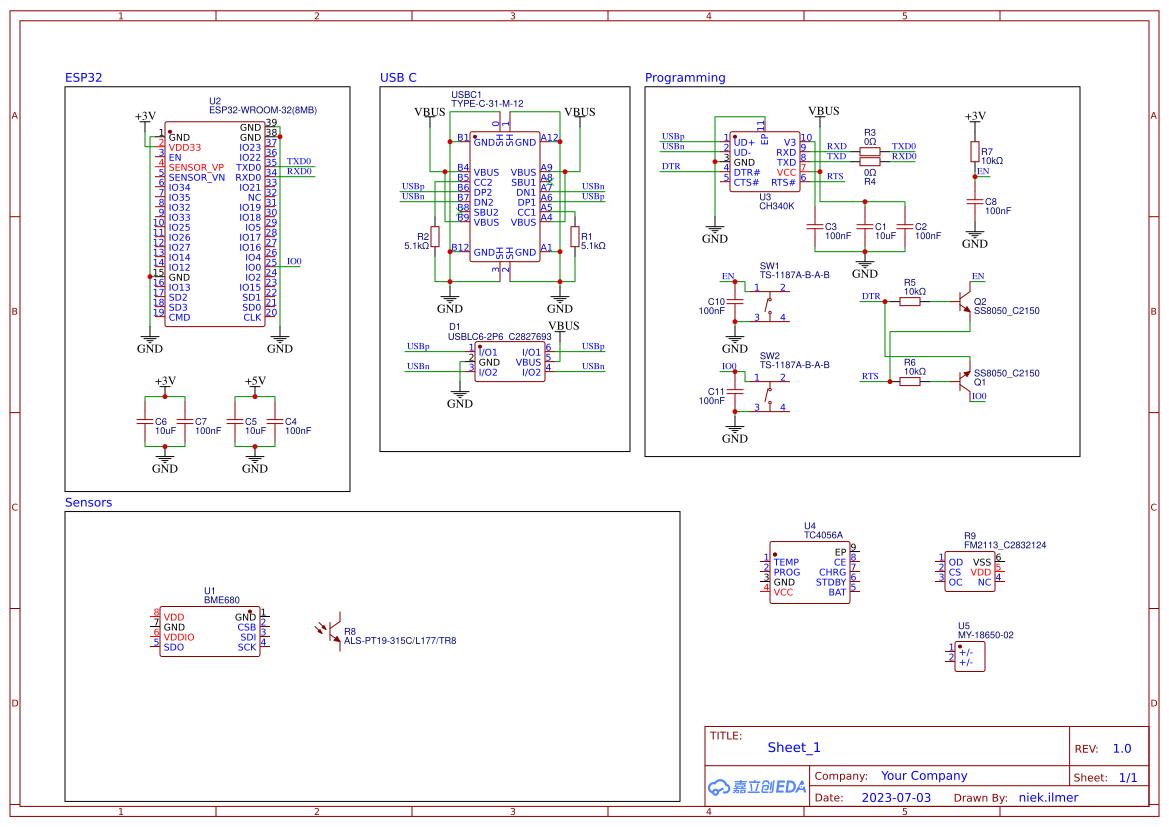Select the TC4056A charger chip U4
The image size is (1169, 827).
click(x=810, y=572)
